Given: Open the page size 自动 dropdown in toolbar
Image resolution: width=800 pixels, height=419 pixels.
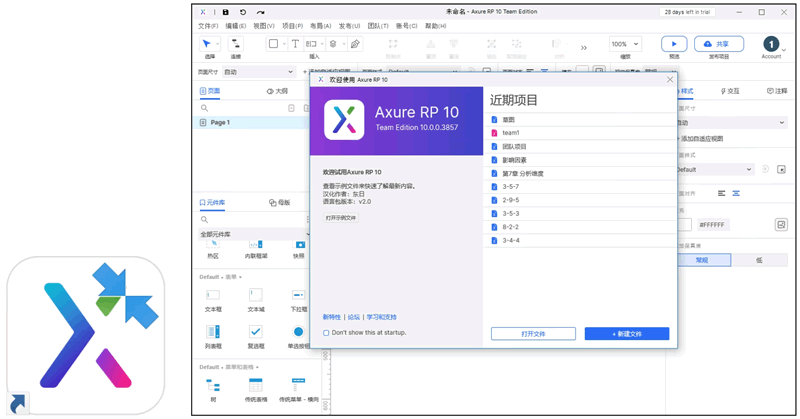Looking at the screenshot, I should (260, 72).
